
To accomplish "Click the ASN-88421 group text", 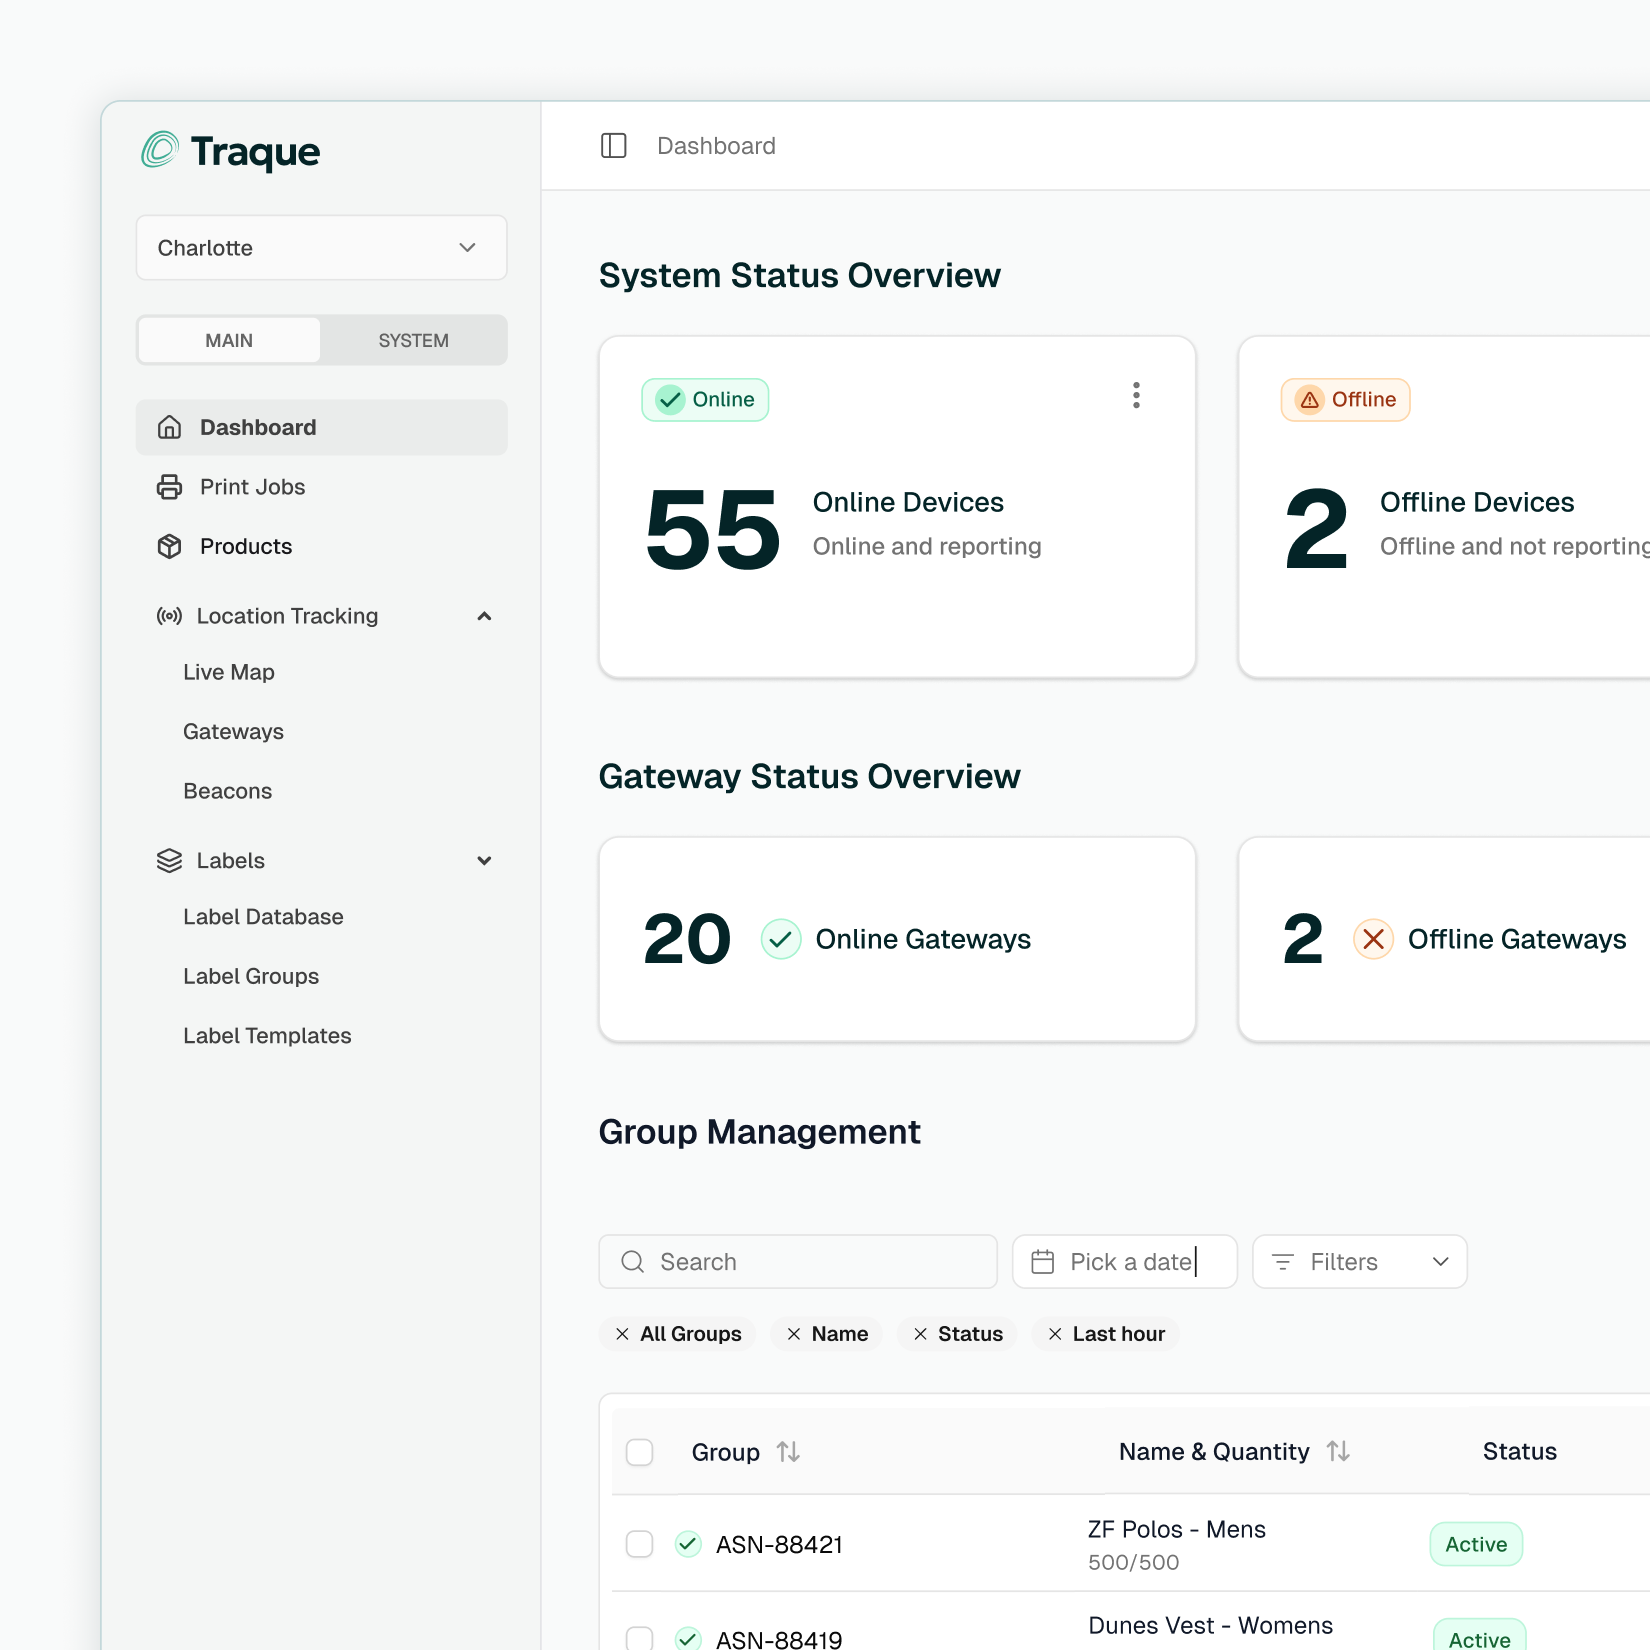I will [x=779, y=1545].
